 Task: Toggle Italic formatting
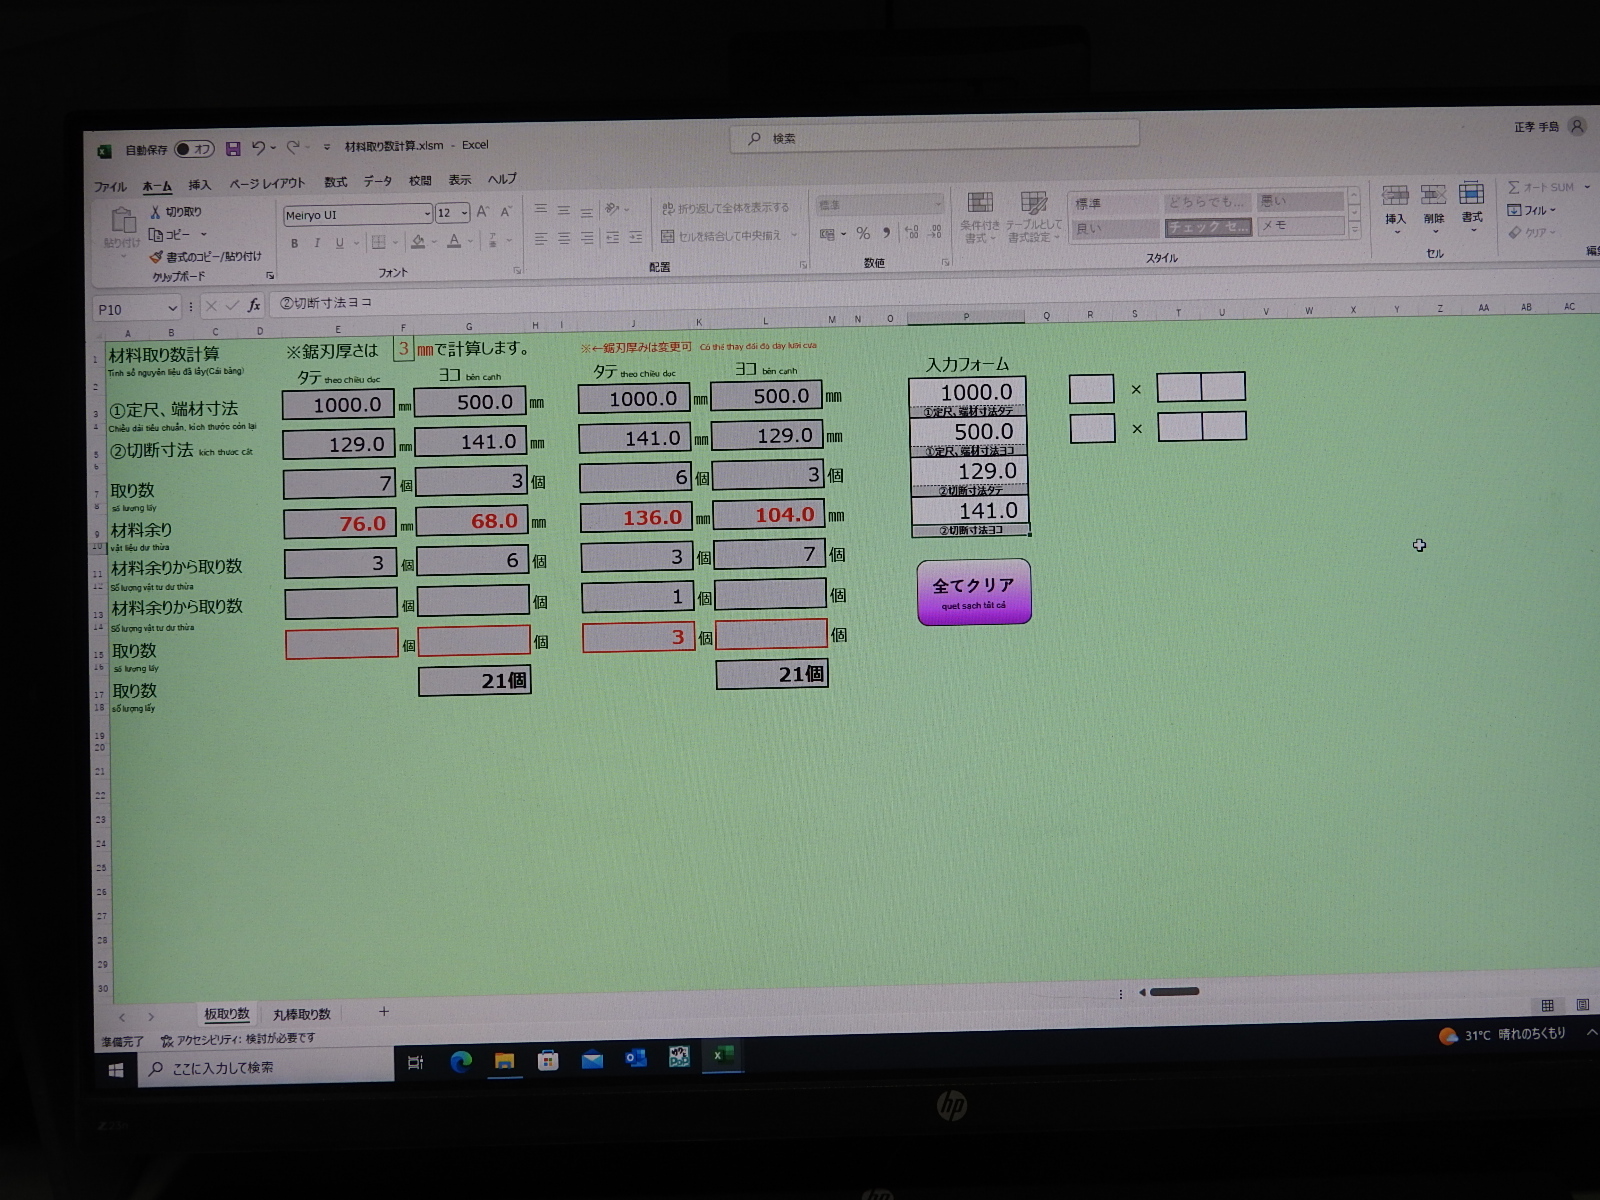[x=317, y=243]
